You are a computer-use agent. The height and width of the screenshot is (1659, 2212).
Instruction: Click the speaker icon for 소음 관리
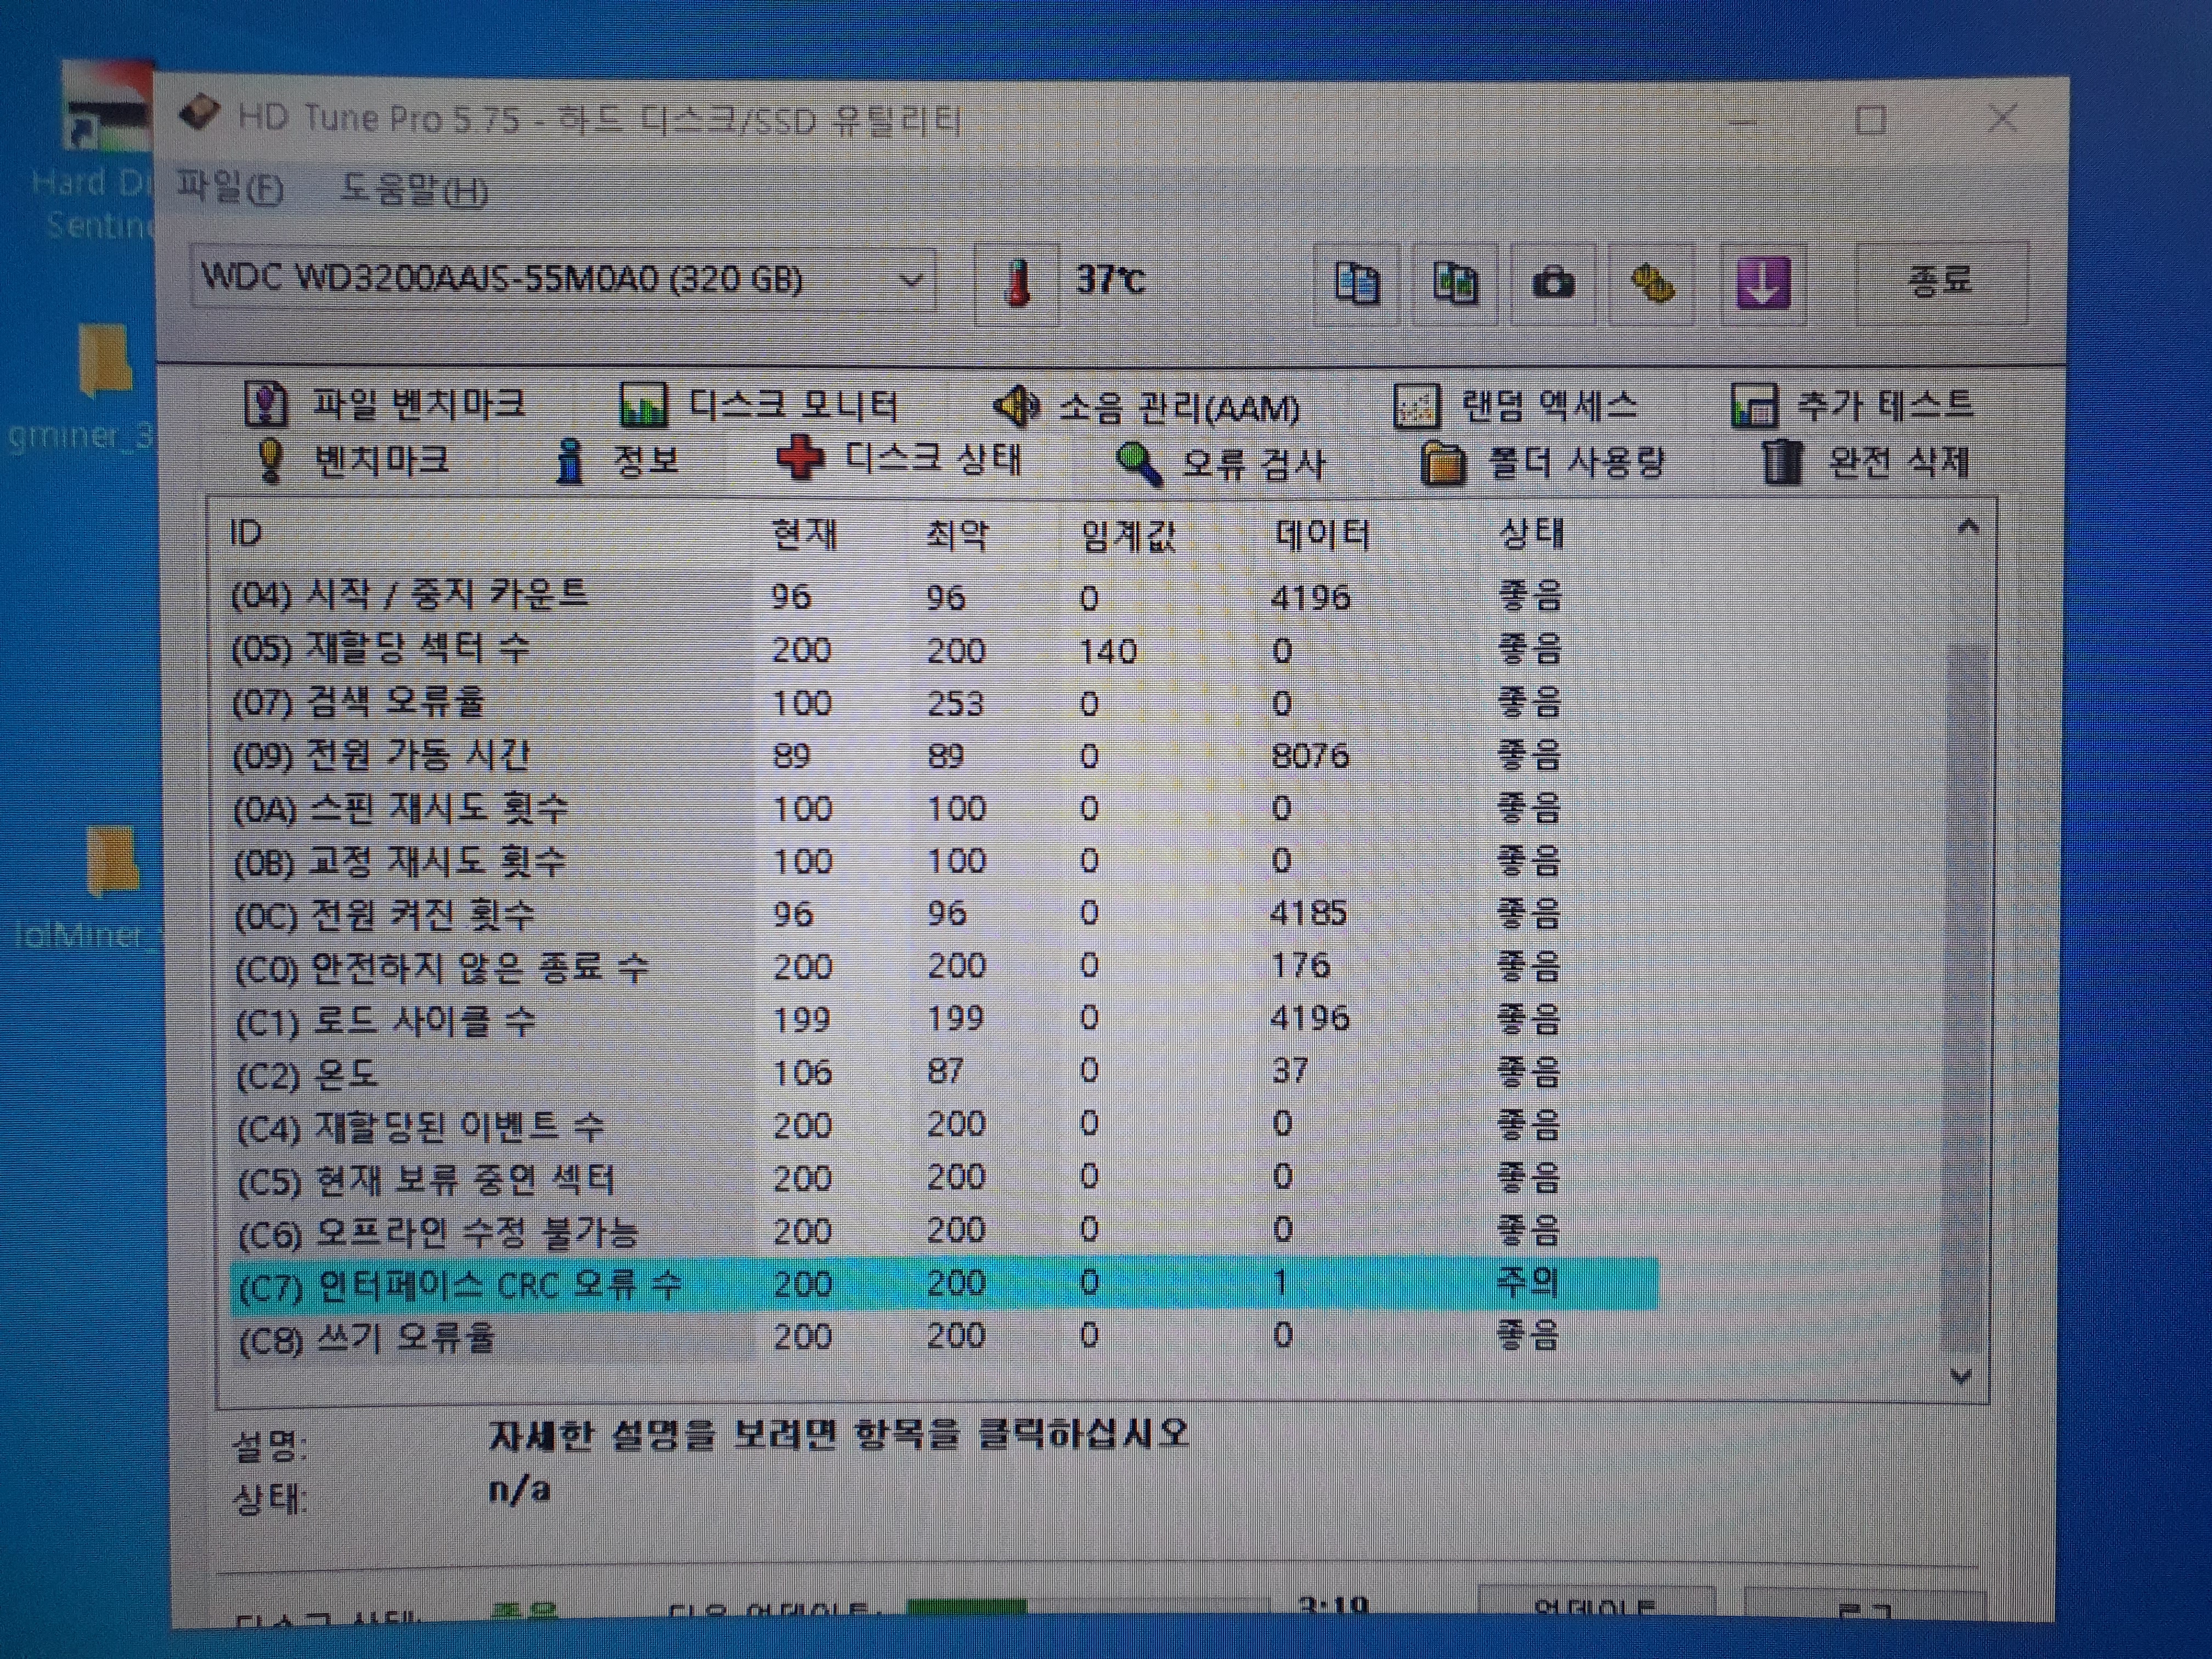point(1018,406)
